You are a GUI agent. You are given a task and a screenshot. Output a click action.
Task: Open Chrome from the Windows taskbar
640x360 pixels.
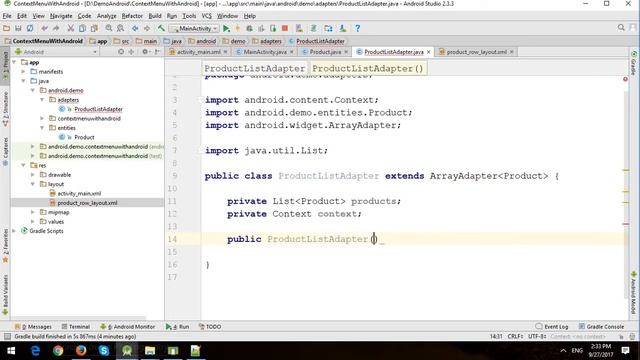(x=58, y=351)
